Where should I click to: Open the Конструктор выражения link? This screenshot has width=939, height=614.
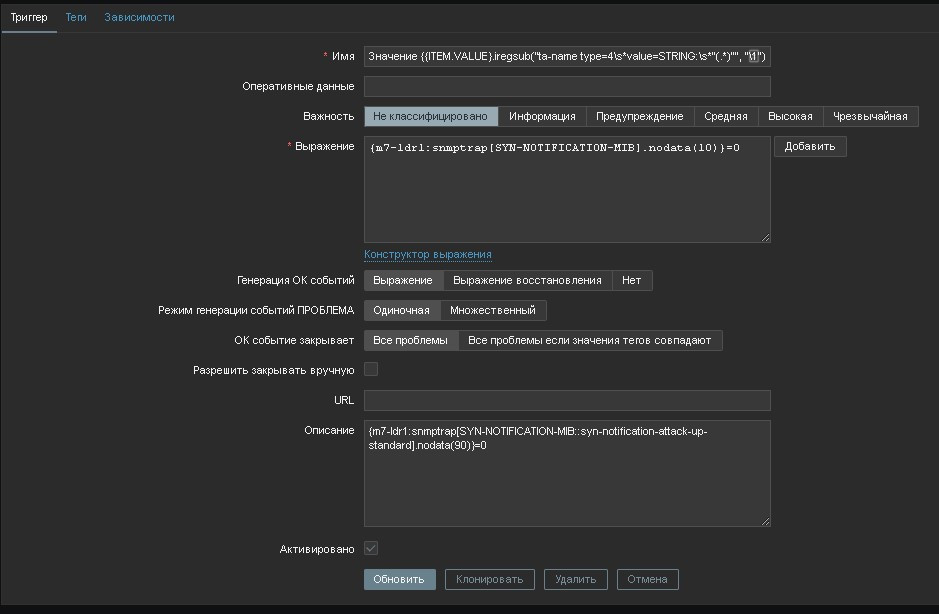pos(428,254)
